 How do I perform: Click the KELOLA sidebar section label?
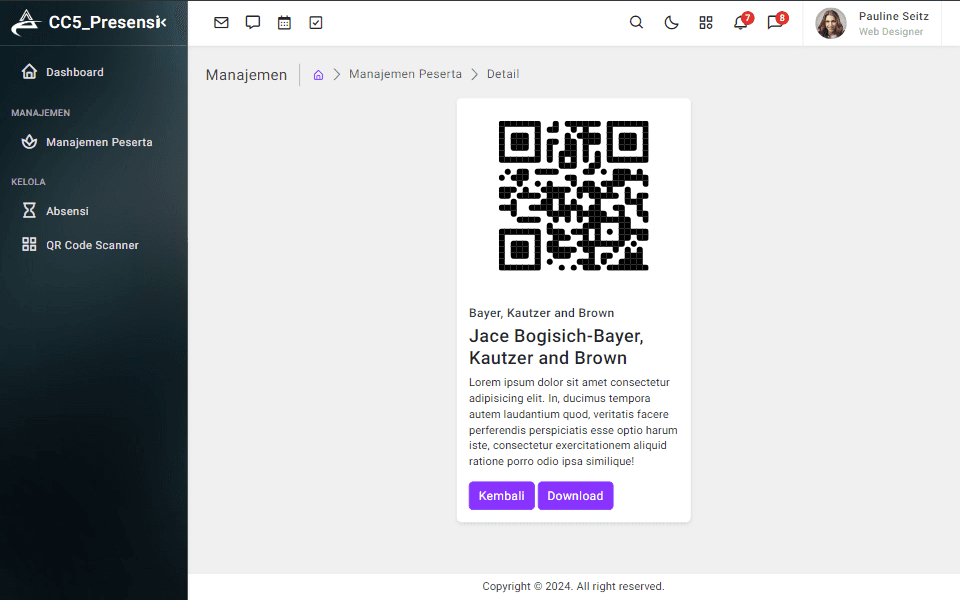click(28, 182)
